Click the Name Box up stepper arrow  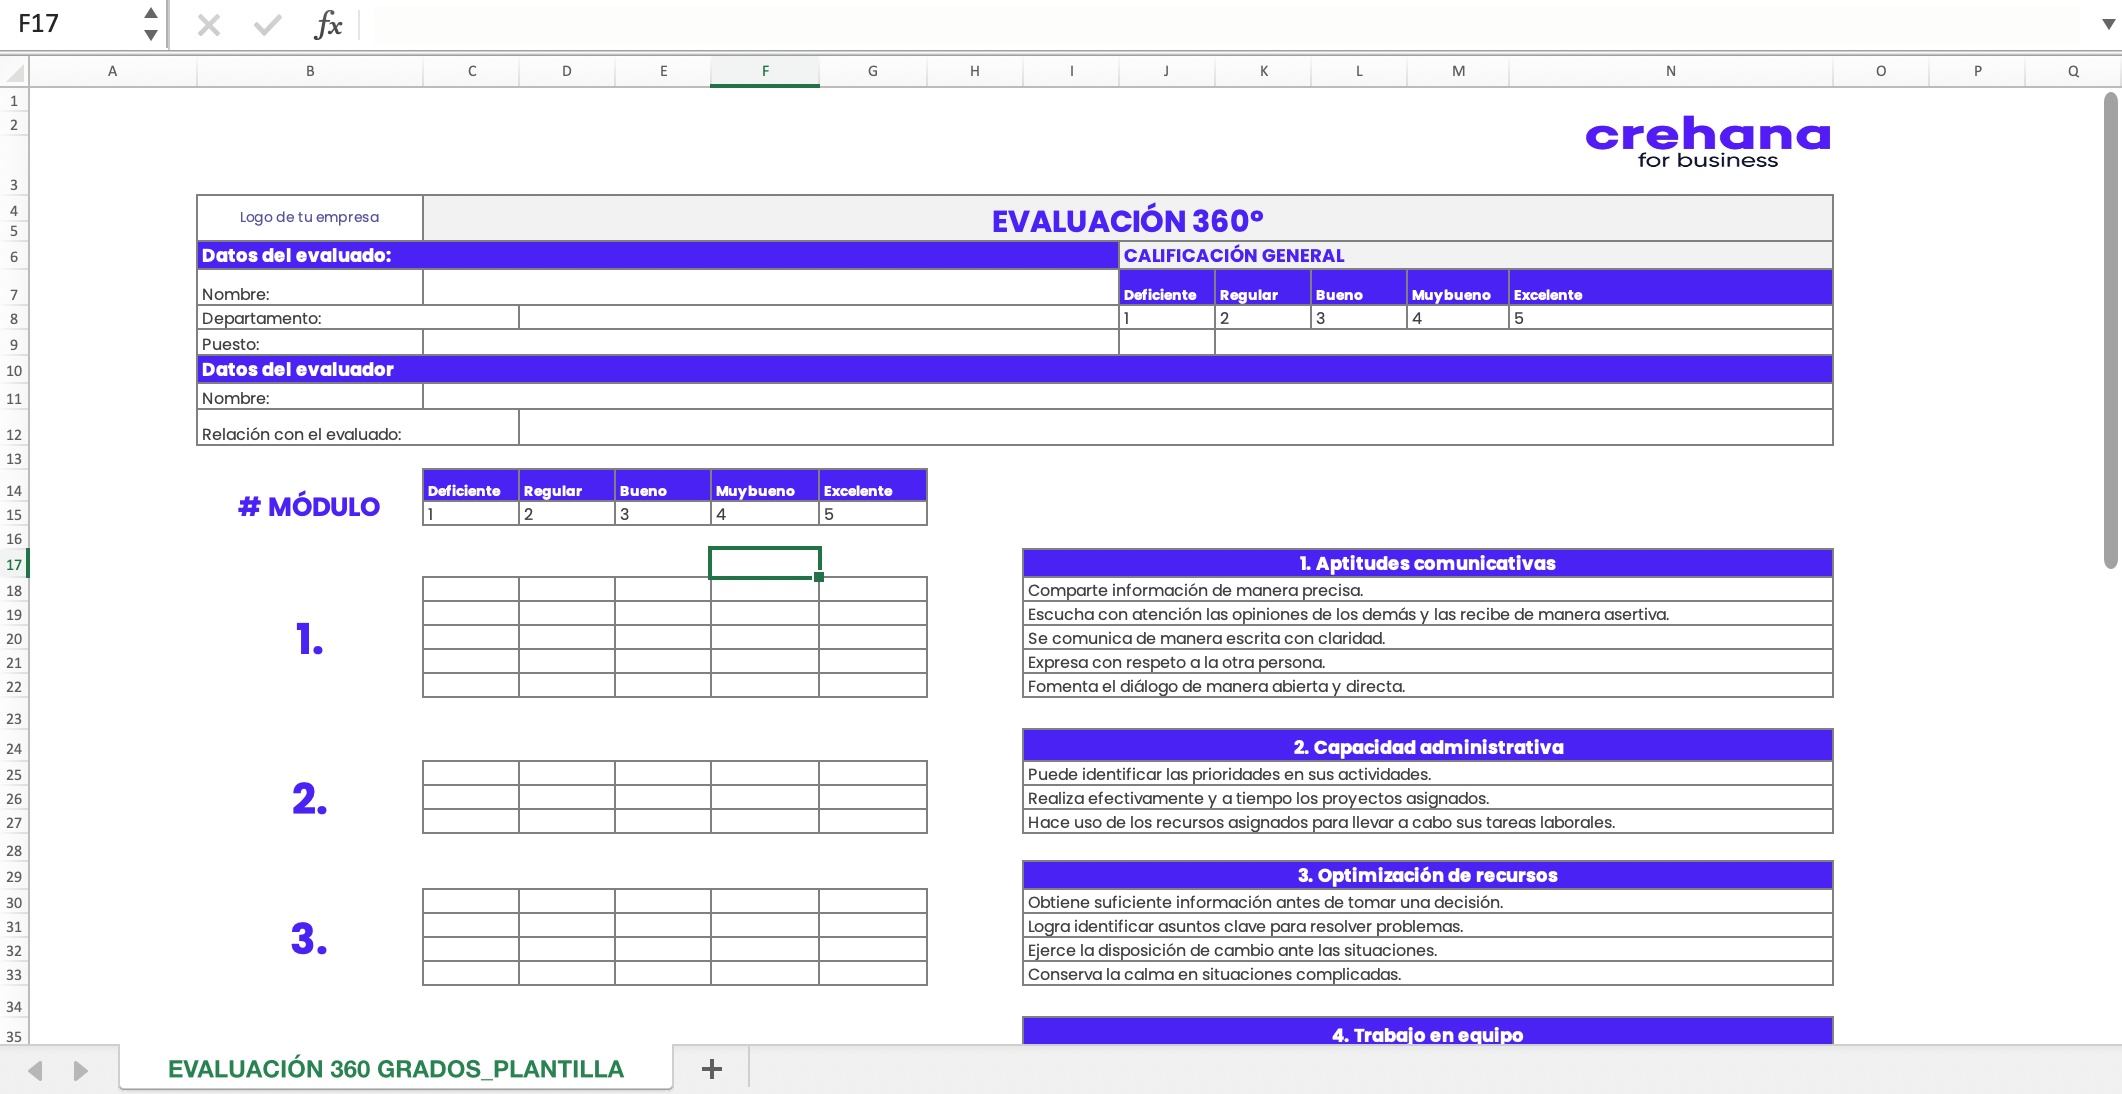pos(150,13)
